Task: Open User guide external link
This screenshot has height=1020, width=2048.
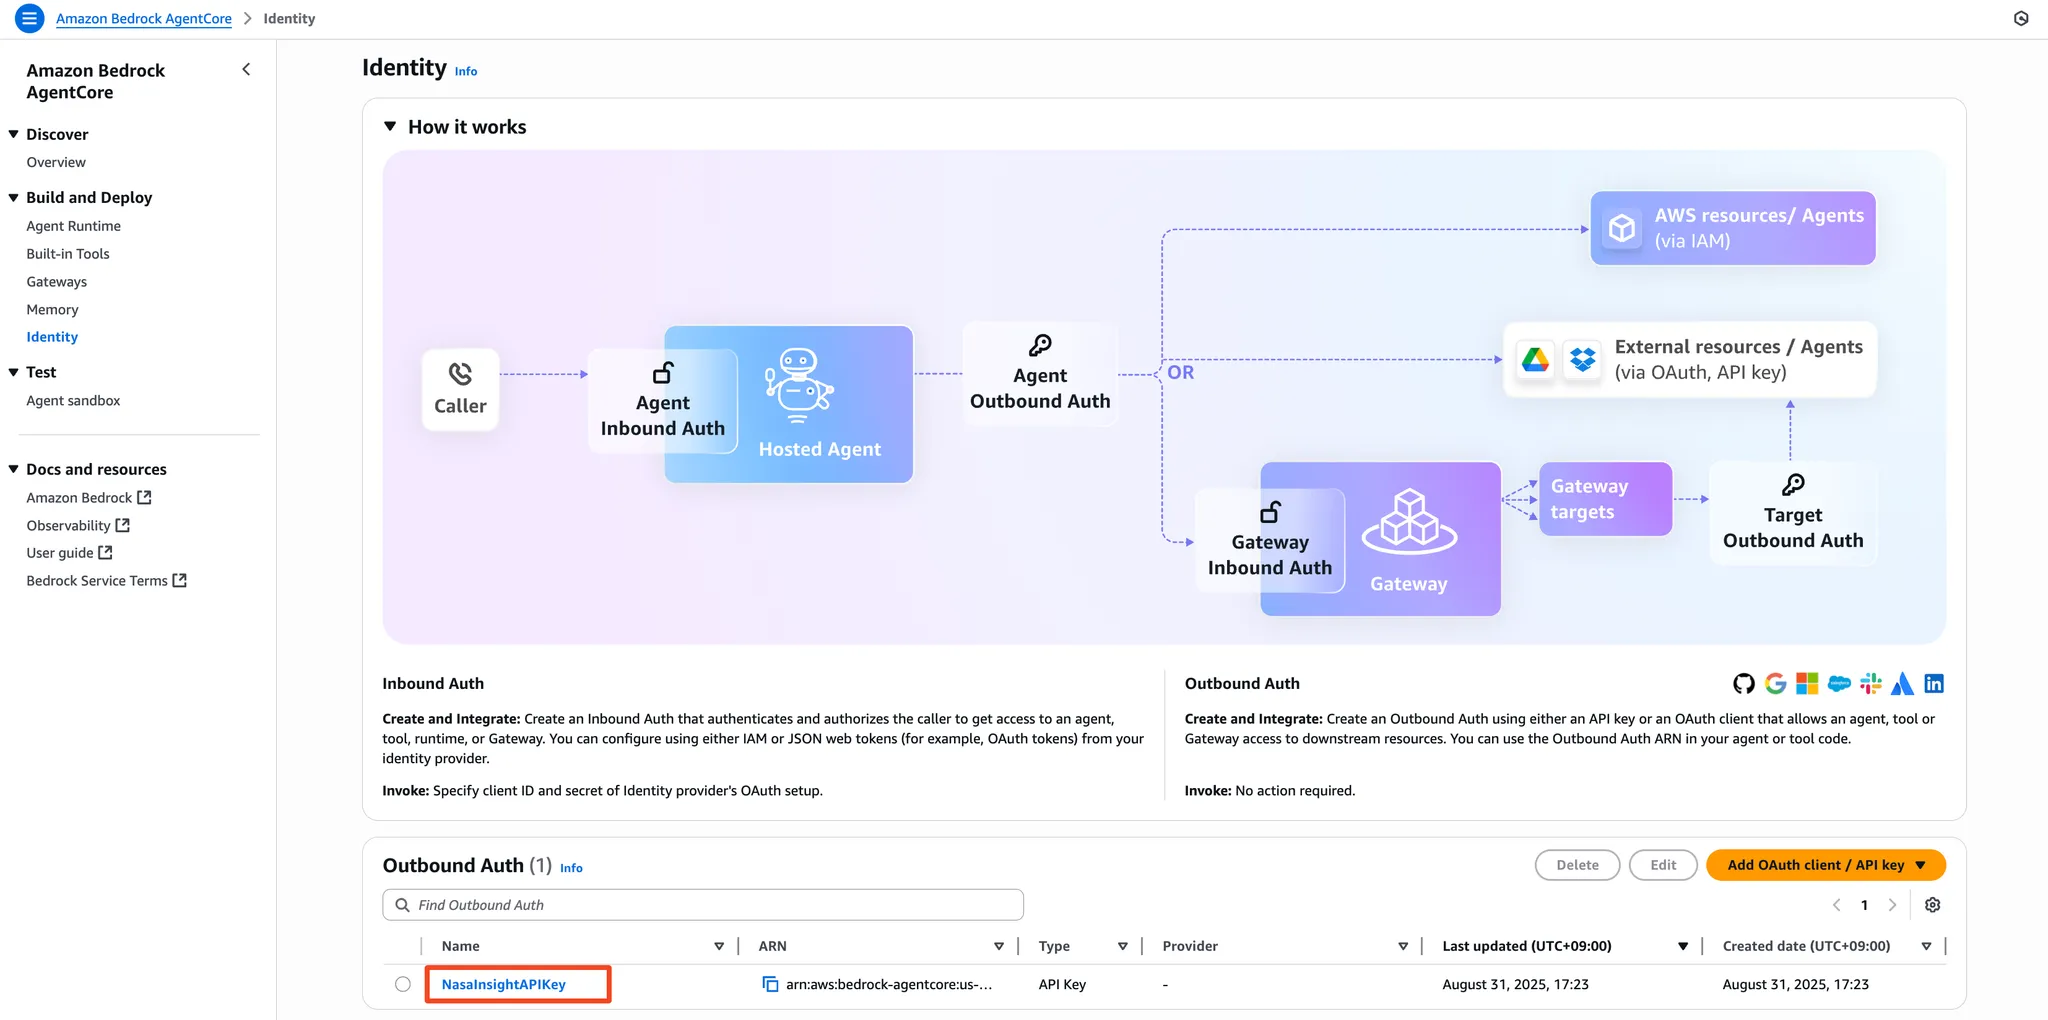Action: [x=69, y=553]
